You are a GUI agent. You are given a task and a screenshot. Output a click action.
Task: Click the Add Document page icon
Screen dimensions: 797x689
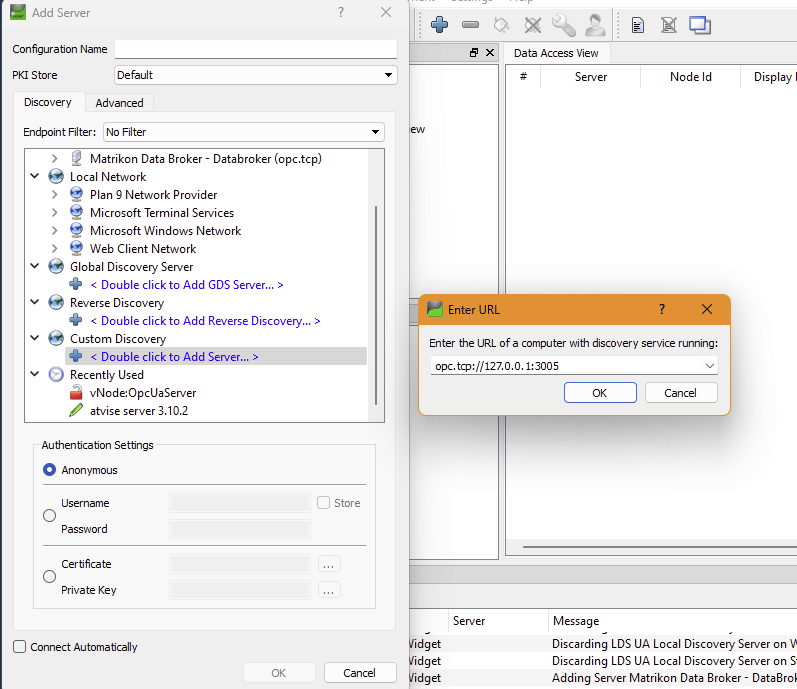[x=637, y=25]
